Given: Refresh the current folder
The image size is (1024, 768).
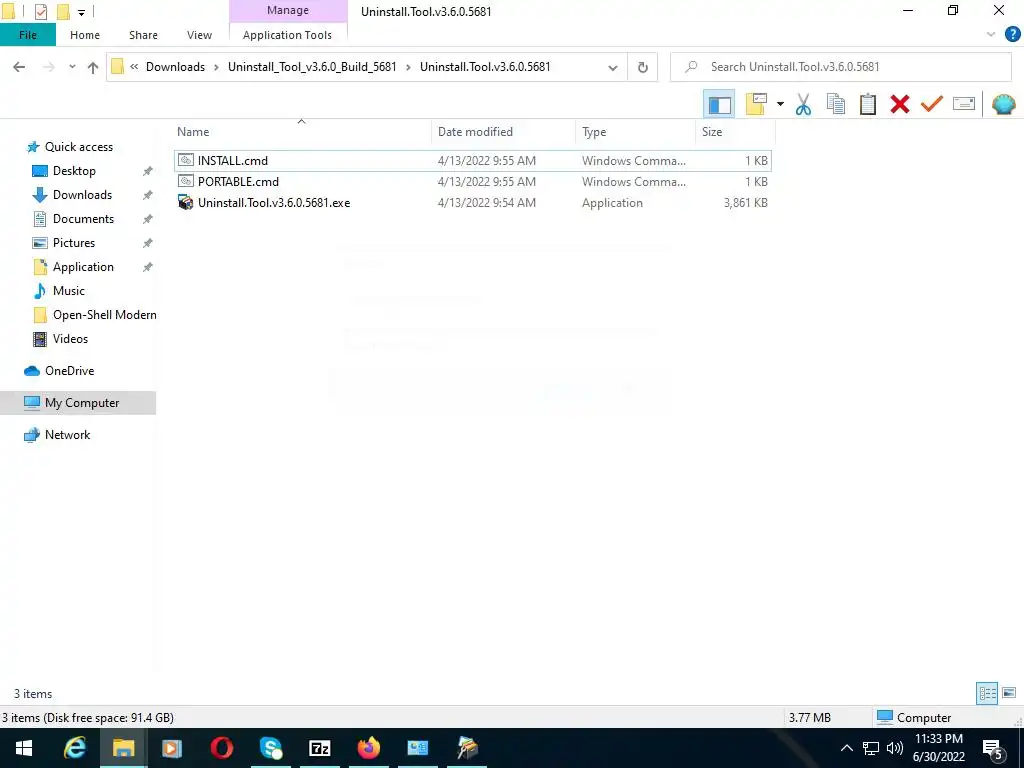Looking at the screenshot, I should point(643,67).
